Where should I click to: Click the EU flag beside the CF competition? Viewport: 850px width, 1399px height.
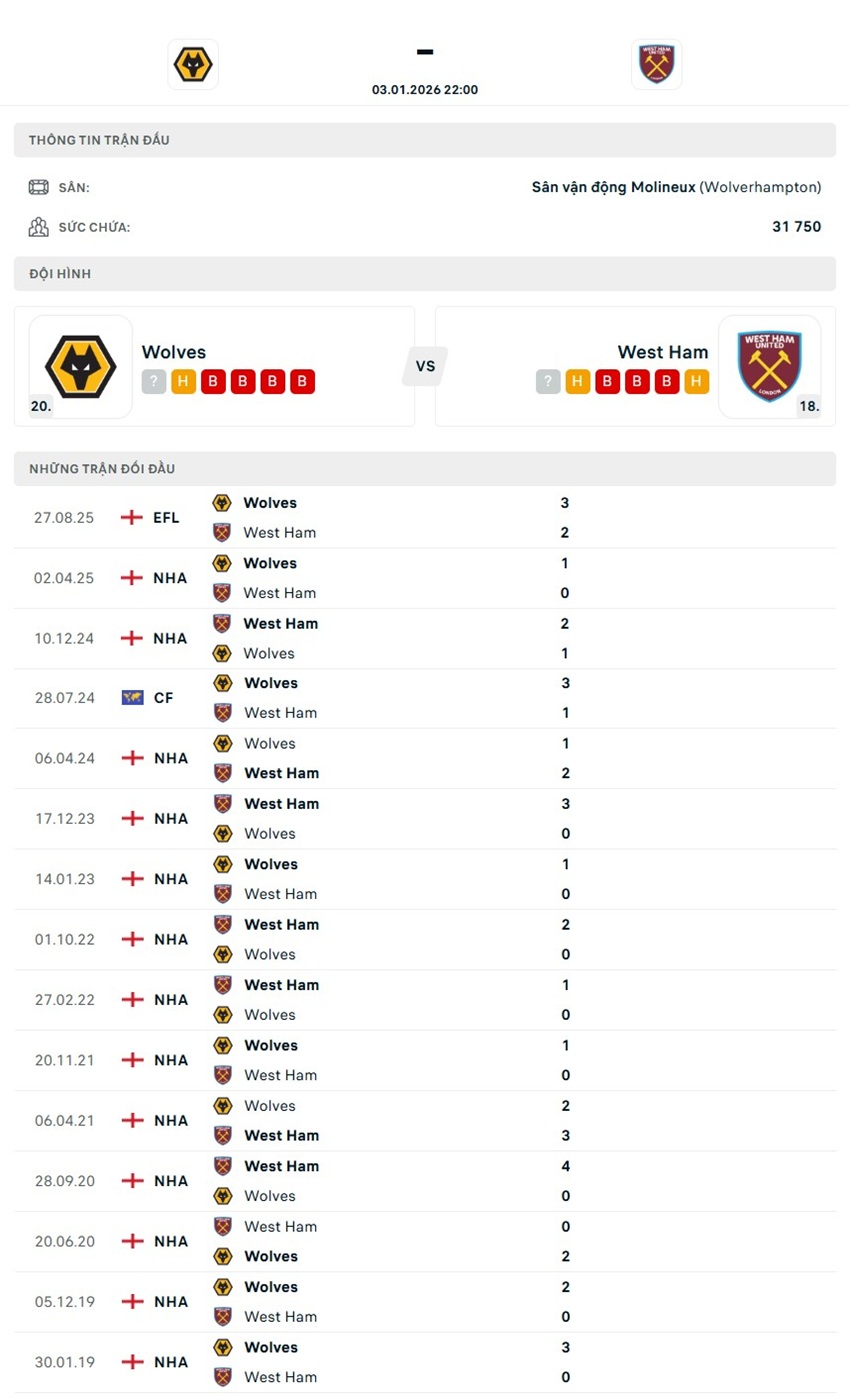(131, 698)
